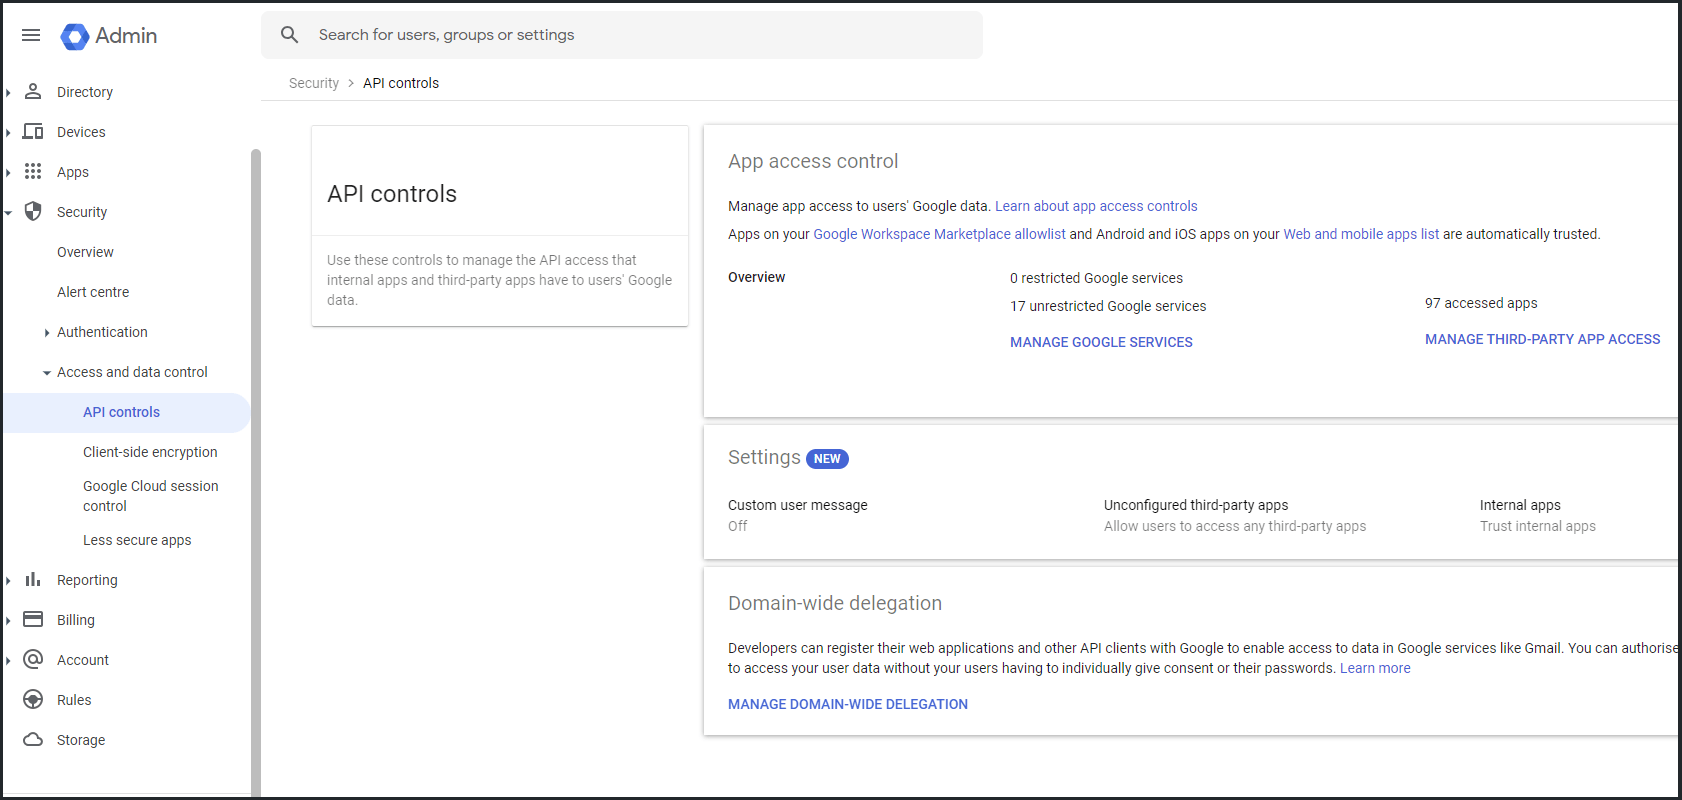Expand the Authentication submenu arrow
This screenshot has height=800, width=1682.
[x=47, y=333]
